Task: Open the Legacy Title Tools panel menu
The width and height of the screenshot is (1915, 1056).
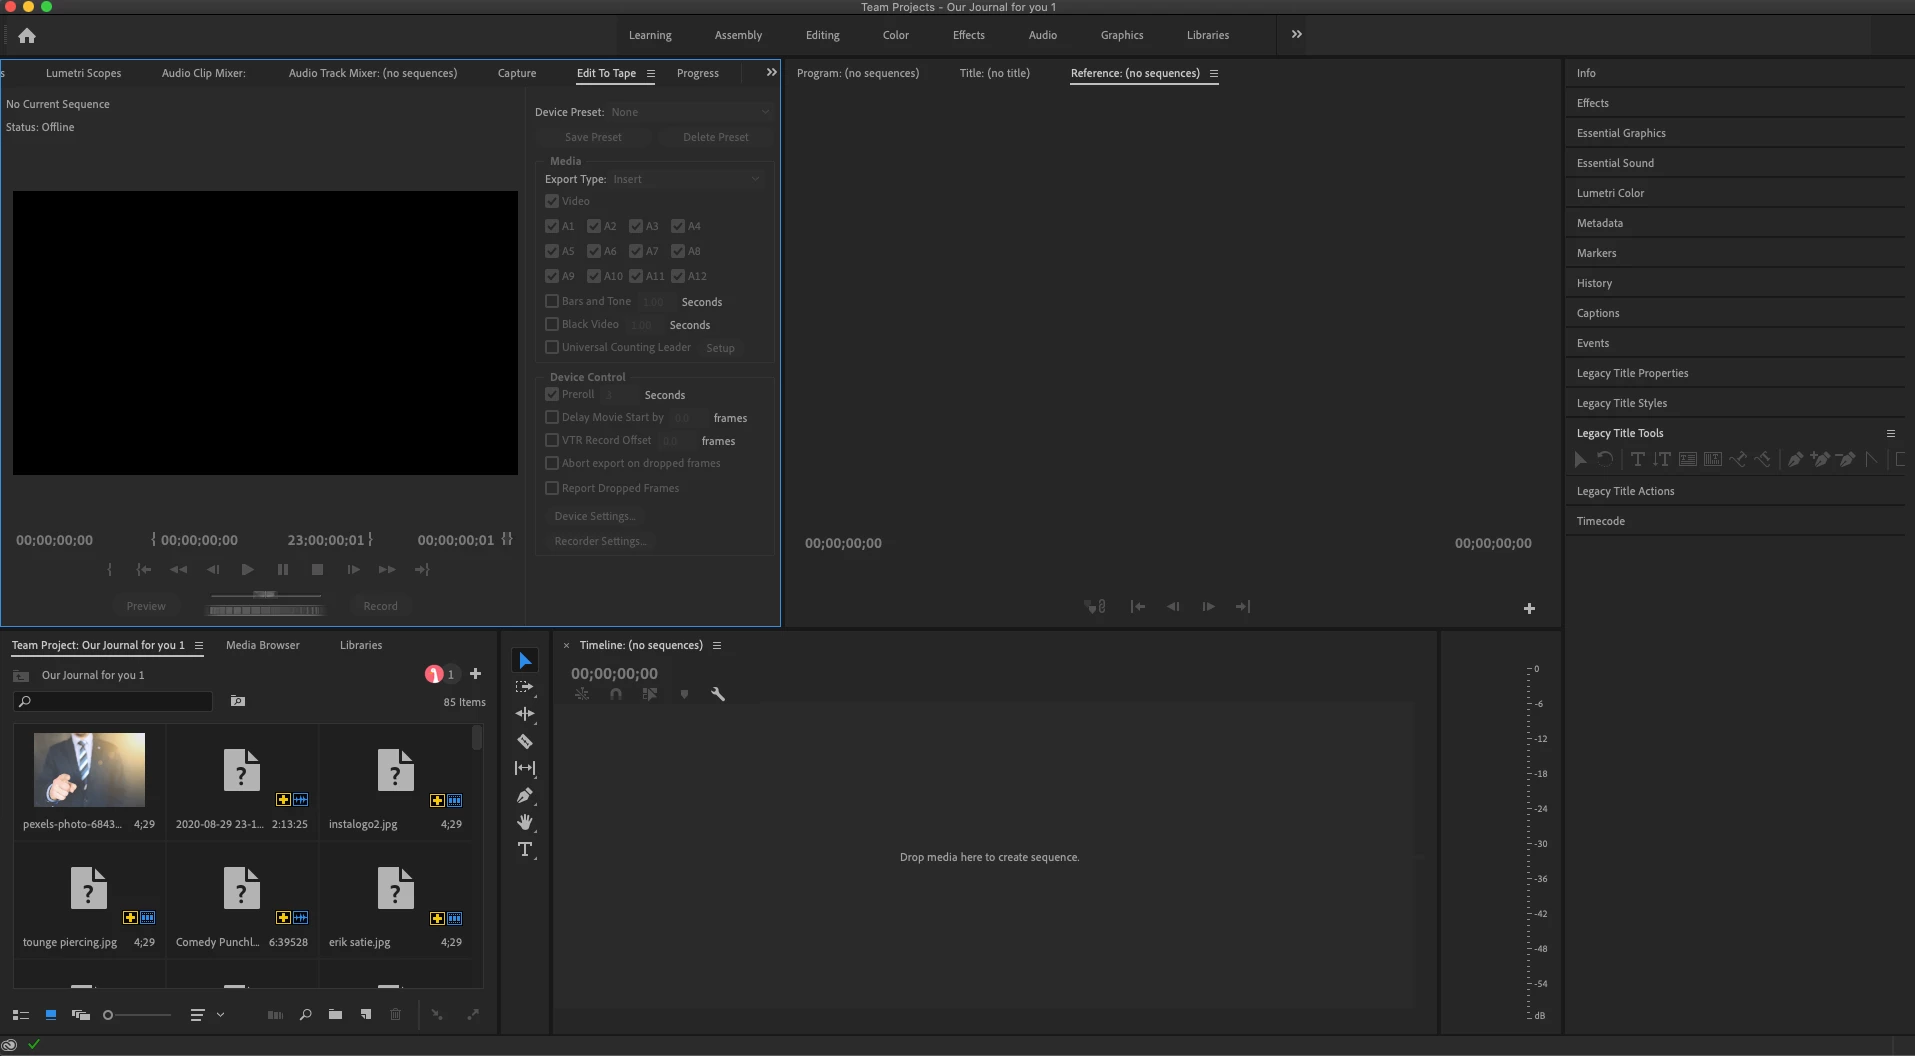Action: (x=1891, y=433)
